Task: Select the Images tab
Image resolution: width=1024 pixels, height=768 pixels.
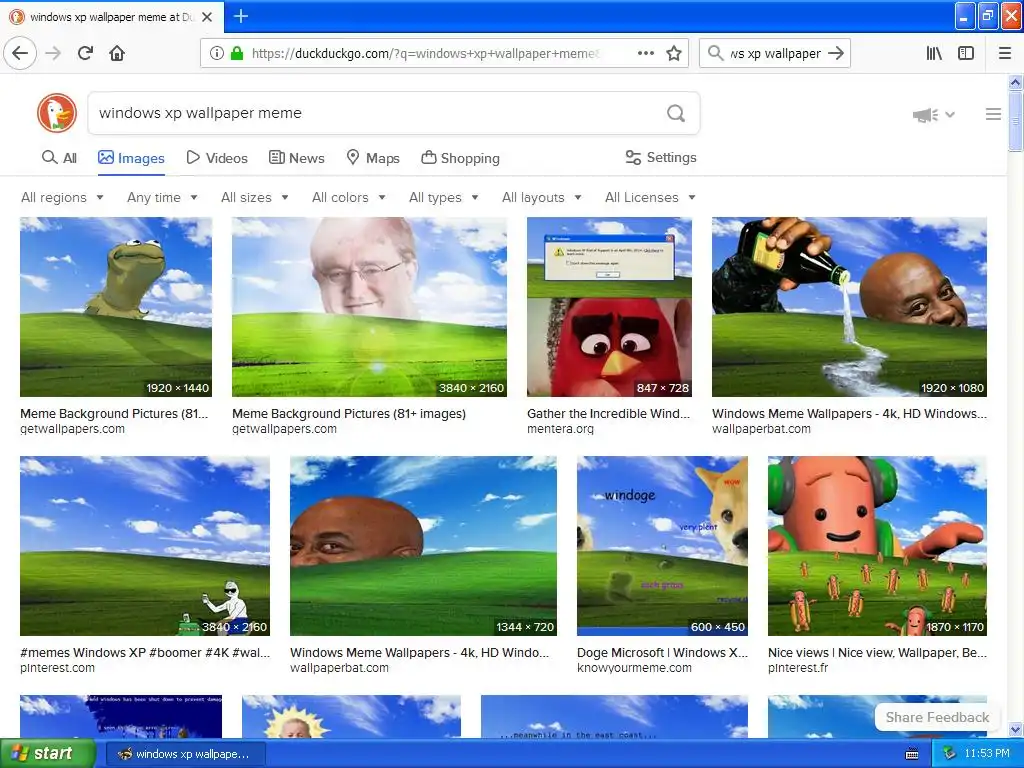Action: click(x=131, y=158)
